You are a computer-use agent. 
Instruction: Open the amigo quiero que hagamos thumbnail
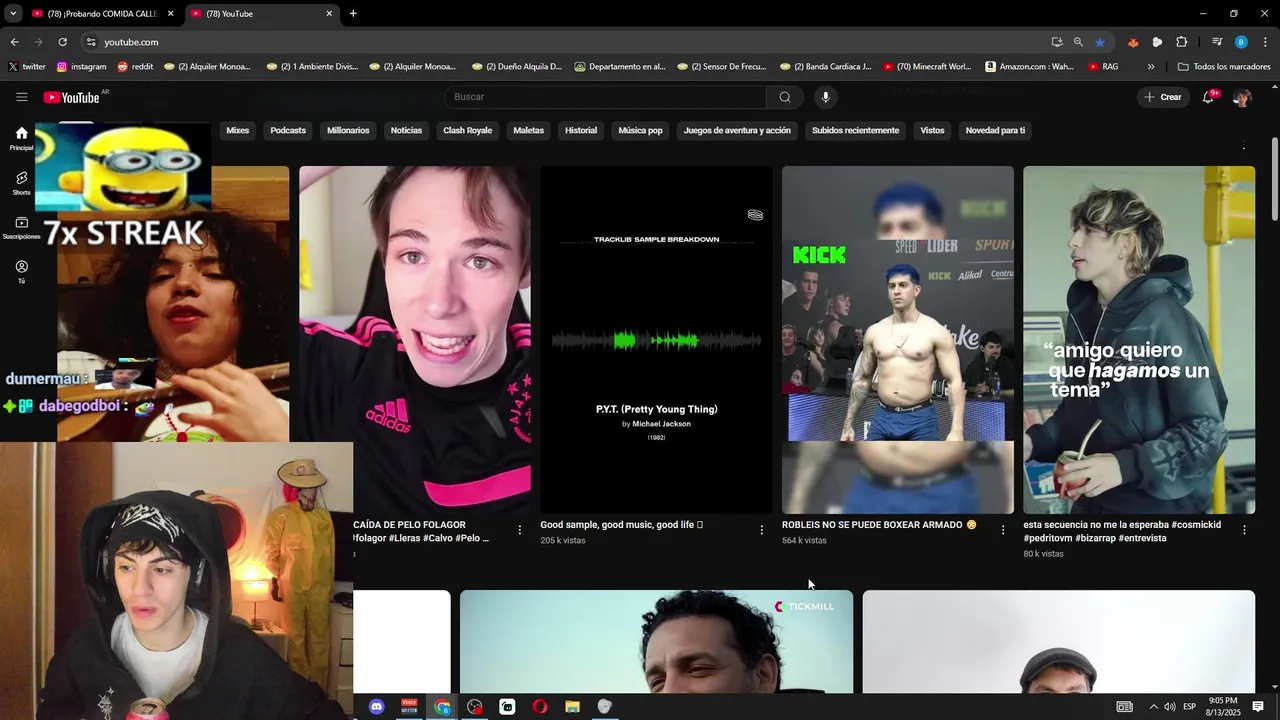[1139, 340]
